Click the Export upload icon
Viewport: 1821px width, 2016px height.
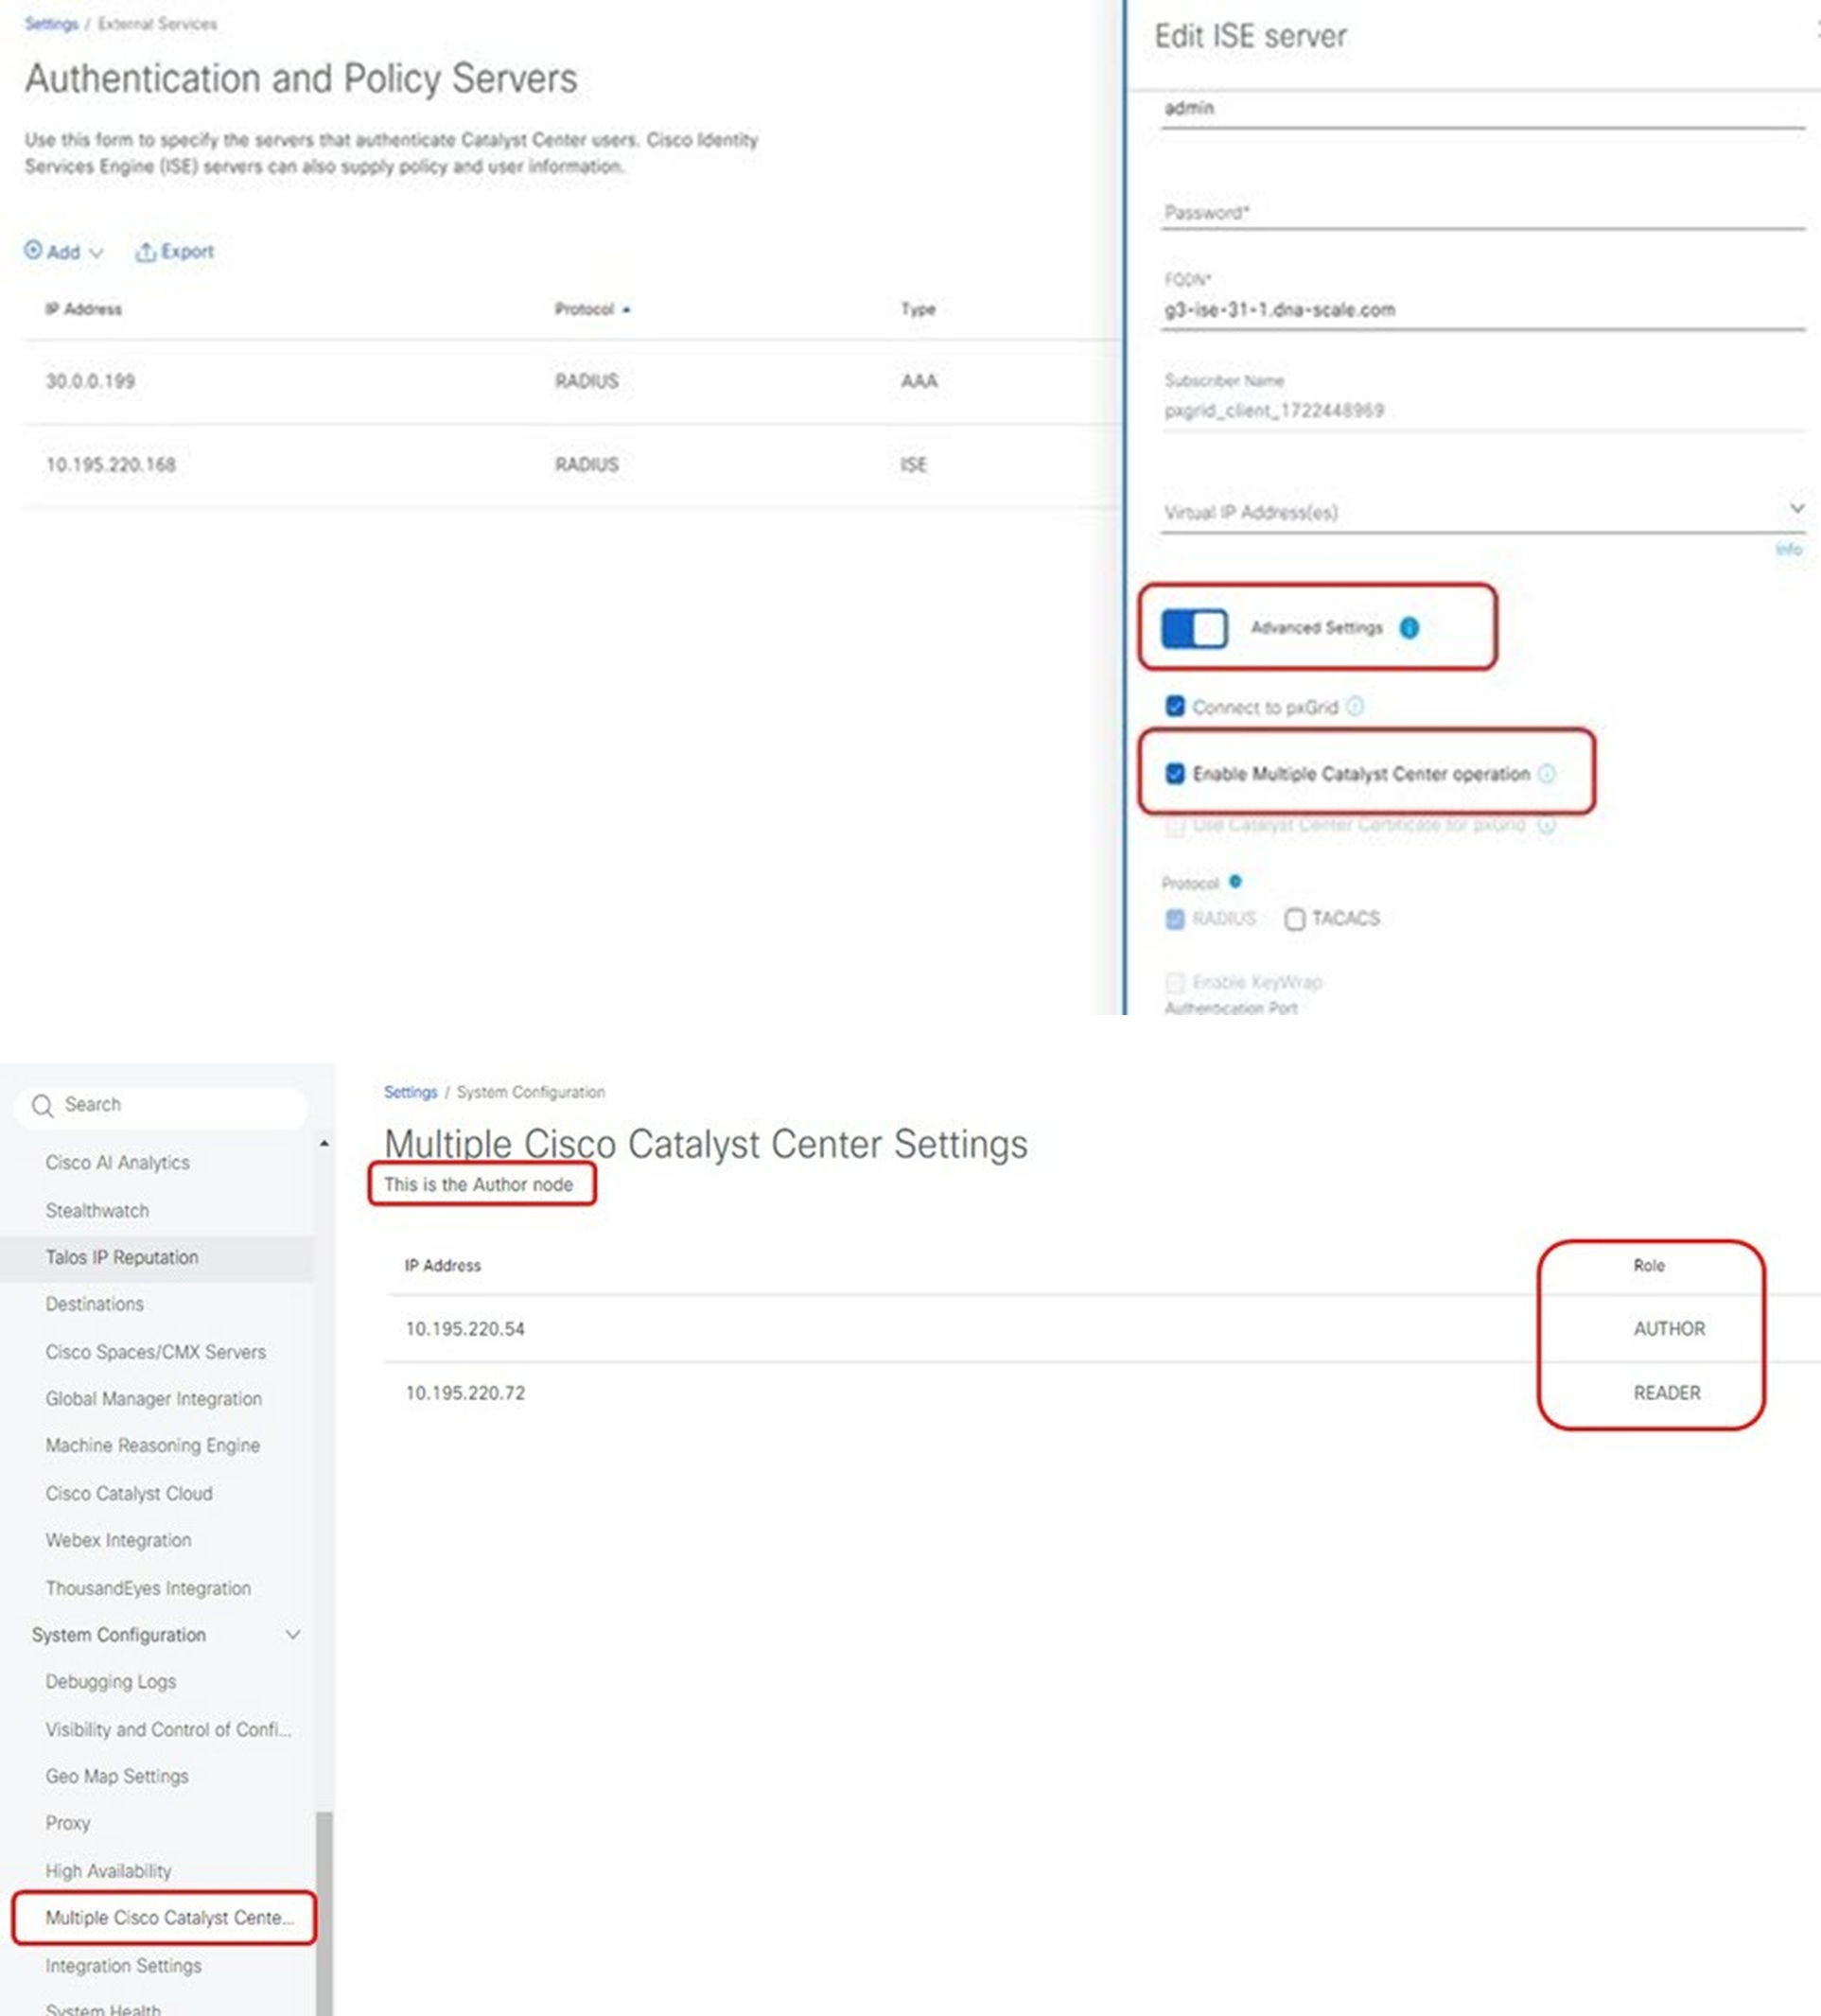(145, 252)
